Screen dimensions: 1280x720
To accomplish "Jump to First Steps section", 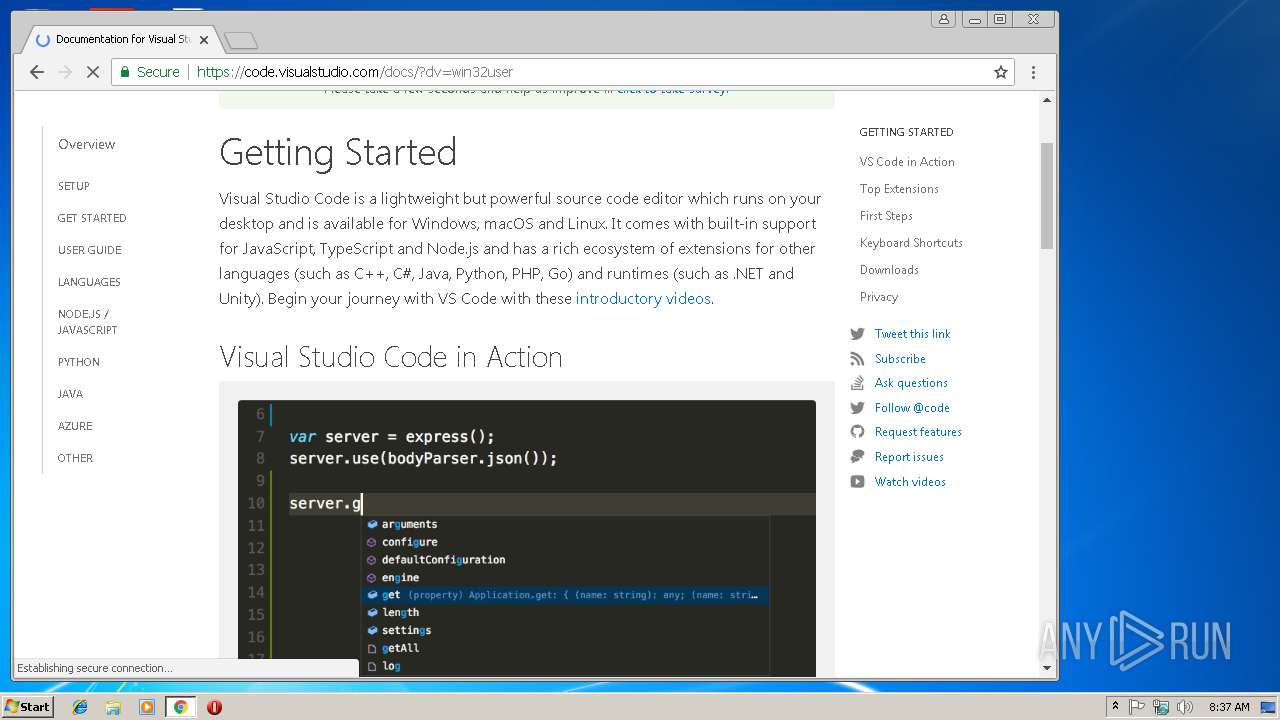I will point(886,216).
